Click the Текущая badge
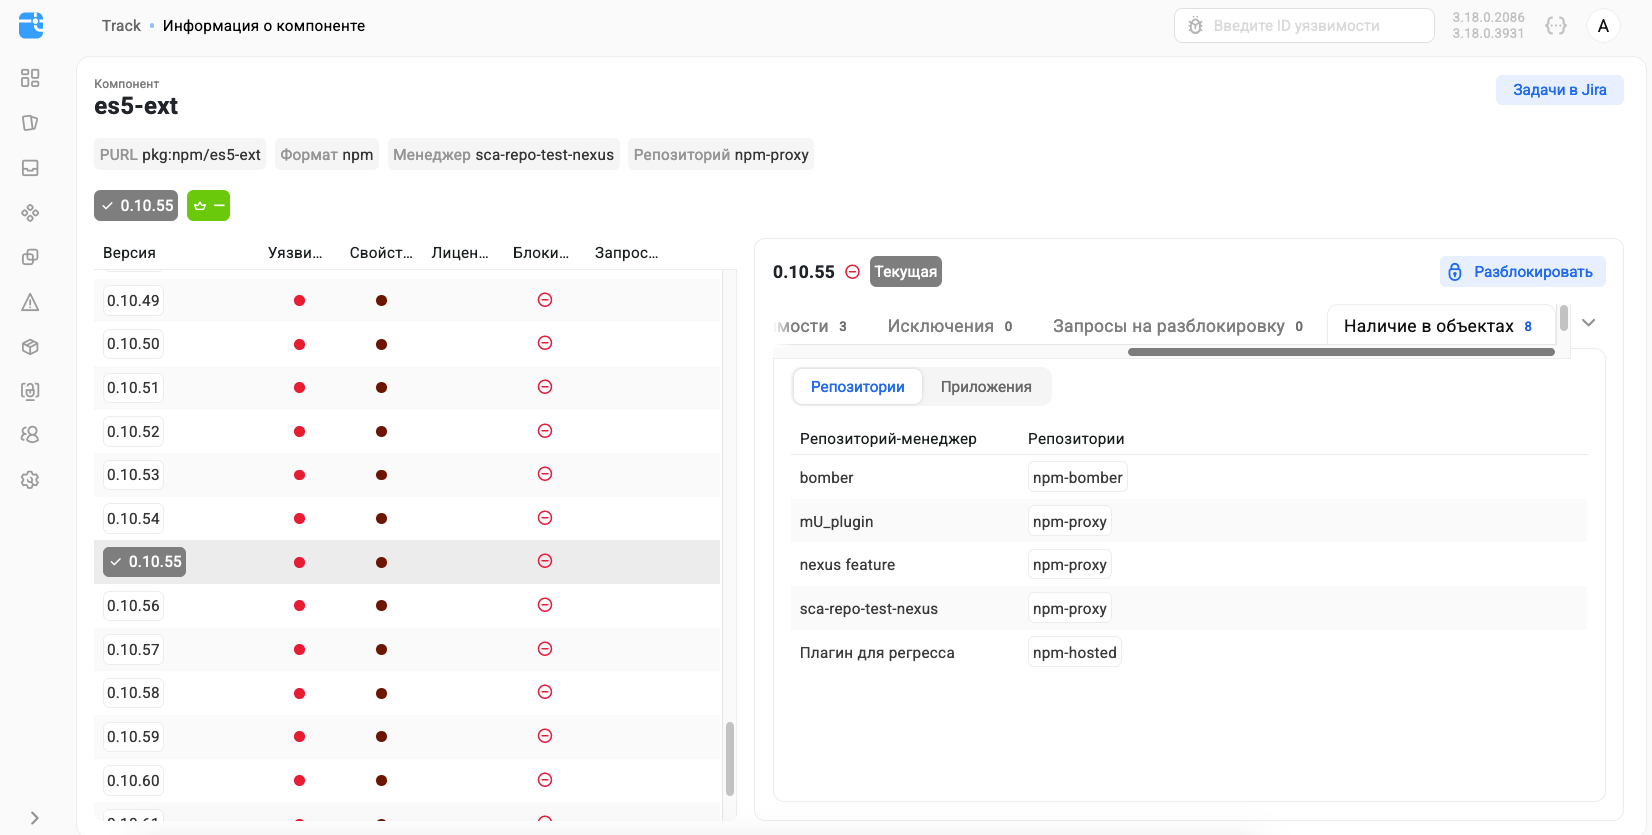The height and width of the screenshot is (835, 1652). click(x=906, y=272)
